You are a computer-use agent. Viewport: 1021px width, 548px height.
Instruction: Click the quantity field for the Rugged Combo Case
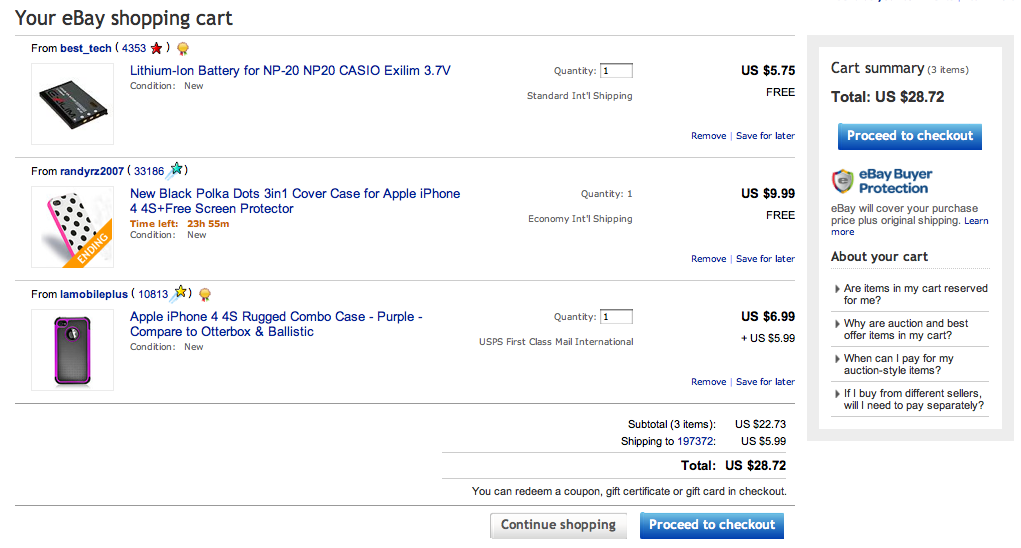coord(616,317)
